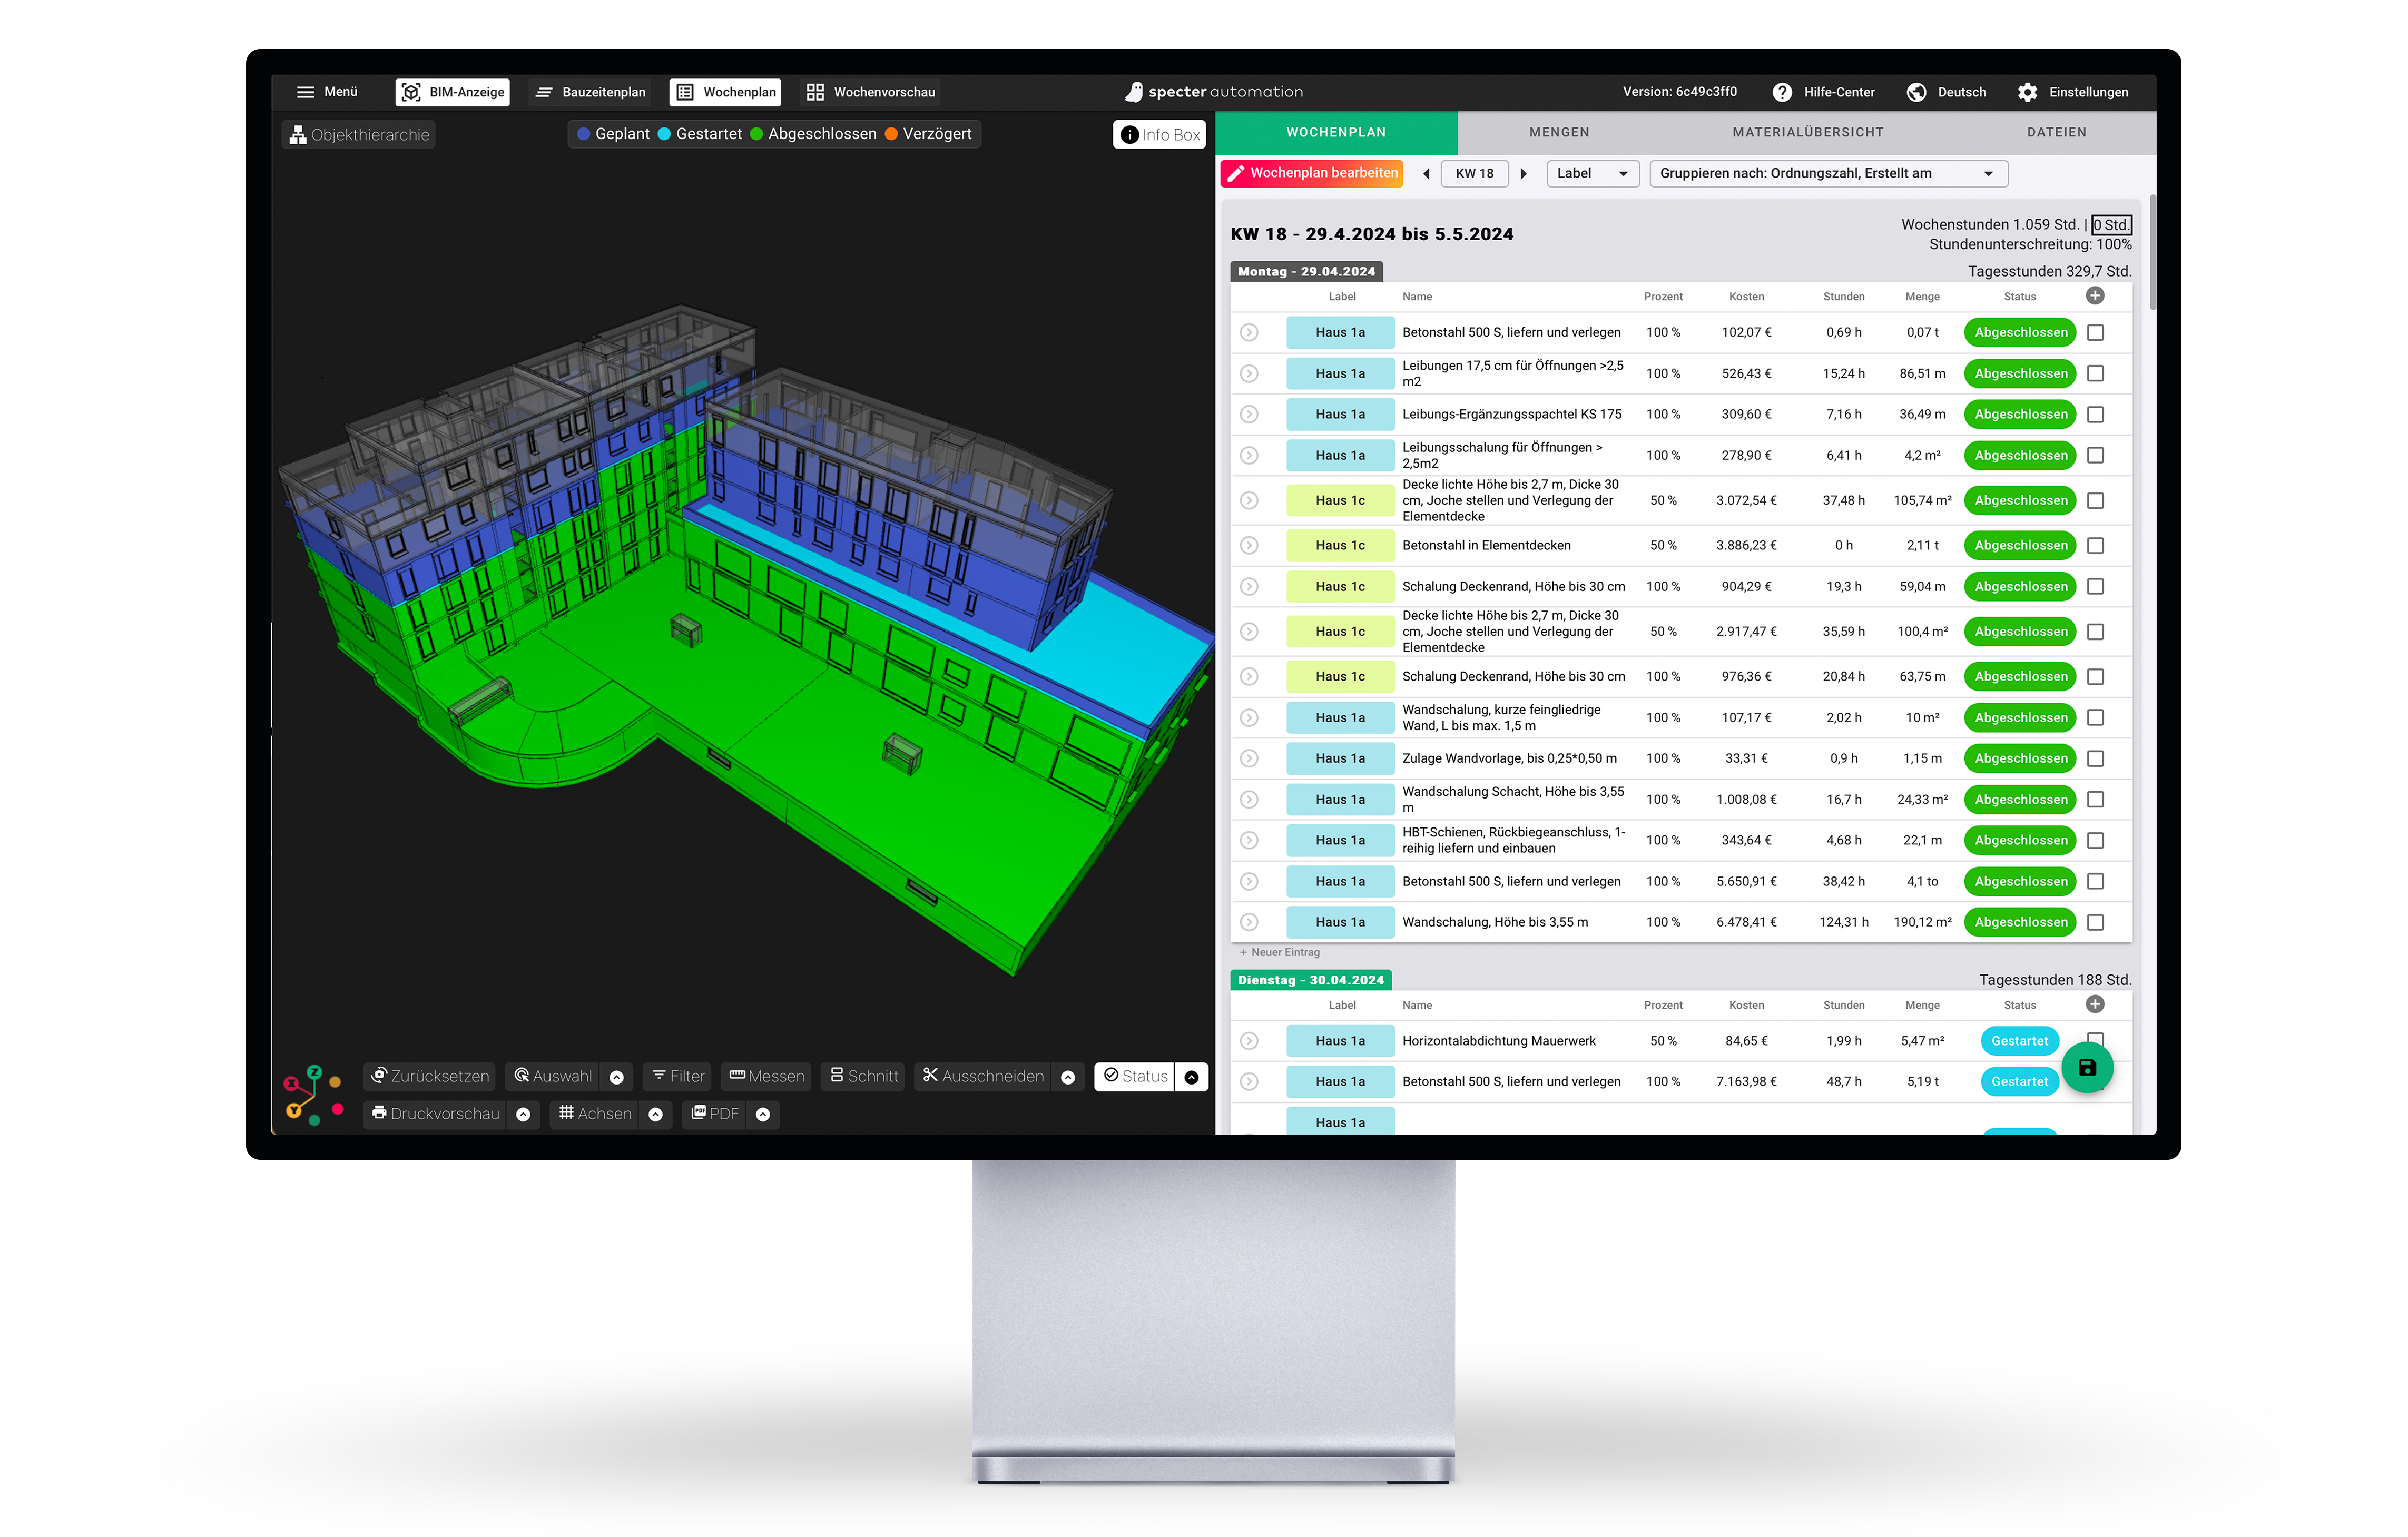This screenshot has height=1537, width=2408.
Task: Expand Status options arrow
Action: coord(1191,1078)
